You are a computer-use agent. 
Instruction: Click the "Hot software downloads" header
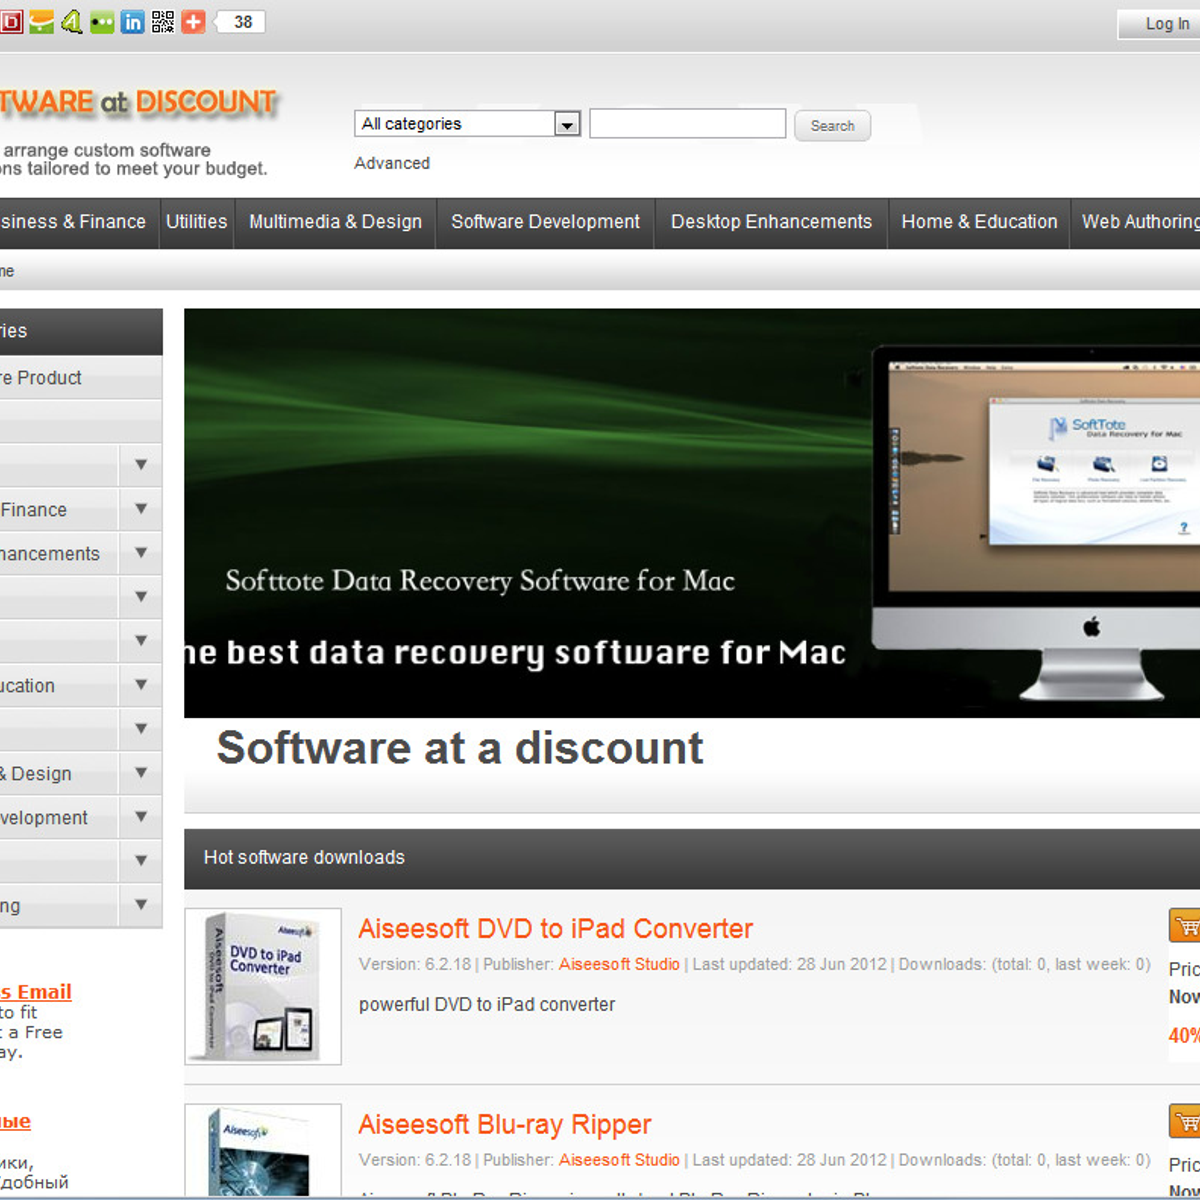[304, 858]
